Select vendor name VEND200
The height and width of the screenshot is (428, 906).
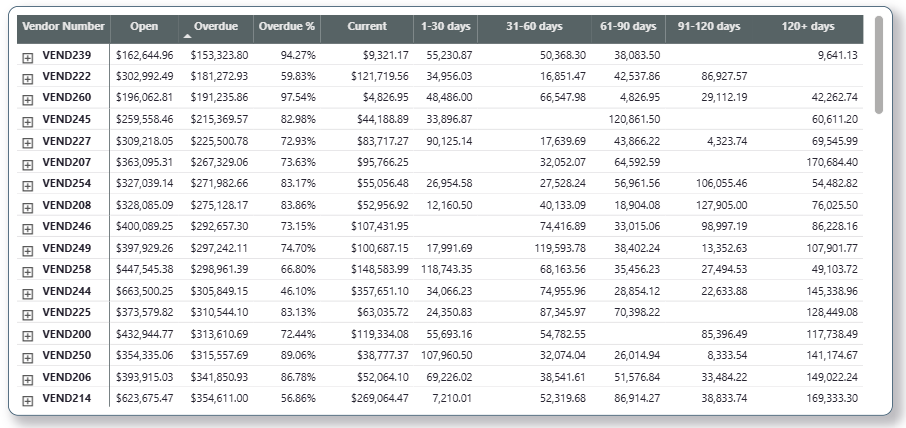pos(66,334)
